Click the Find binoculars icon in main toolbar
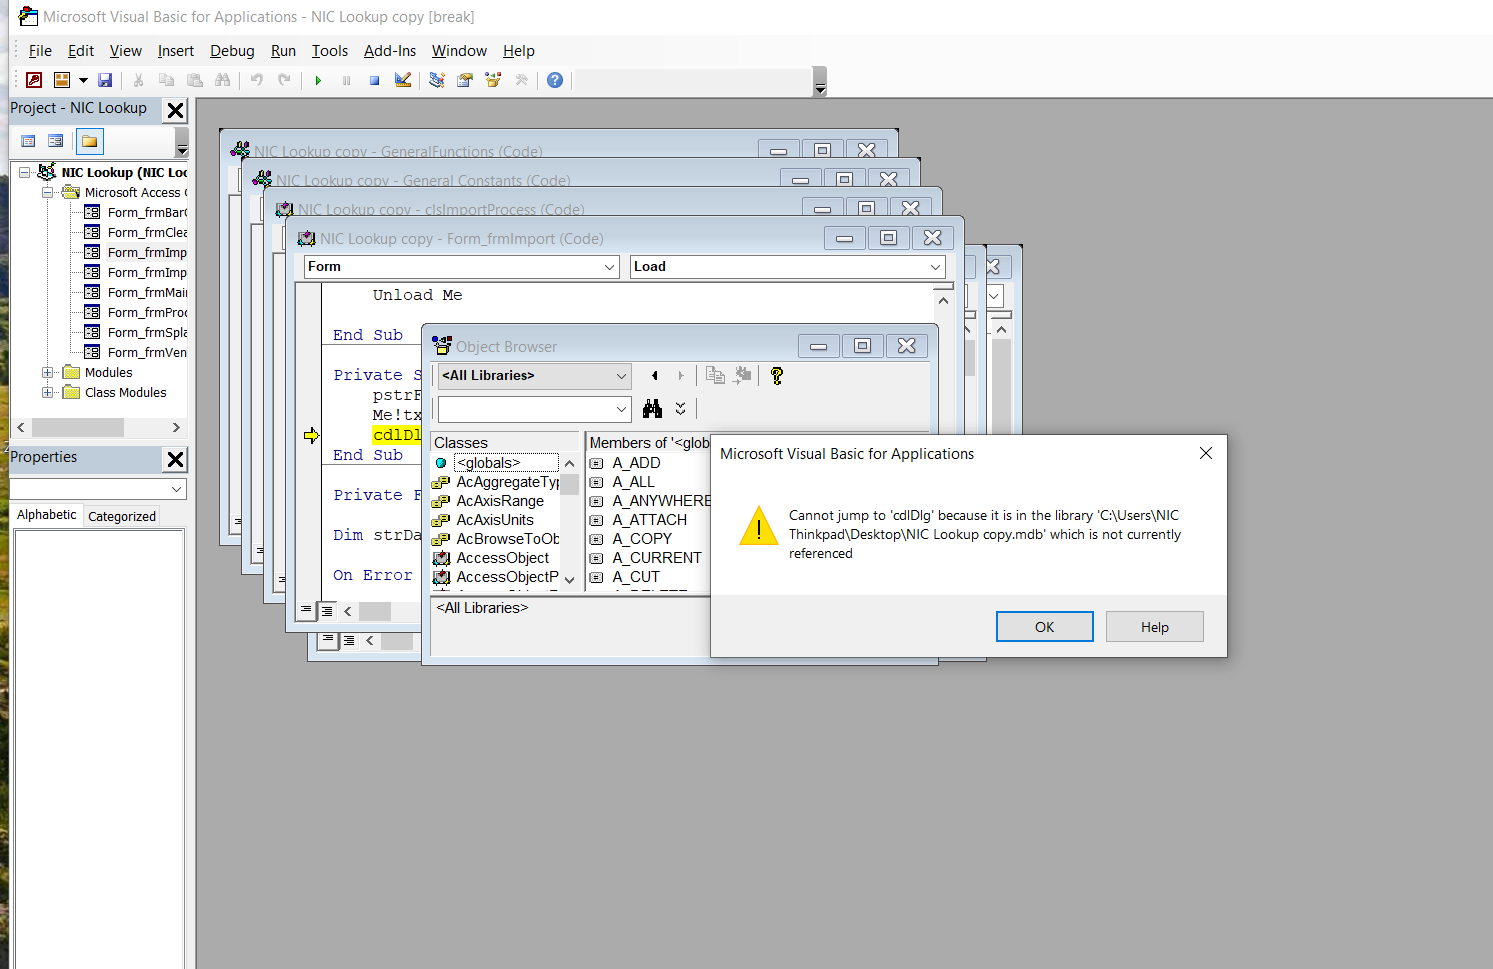The width and height of the screenshot is (1493, 969). coord(223,80)
